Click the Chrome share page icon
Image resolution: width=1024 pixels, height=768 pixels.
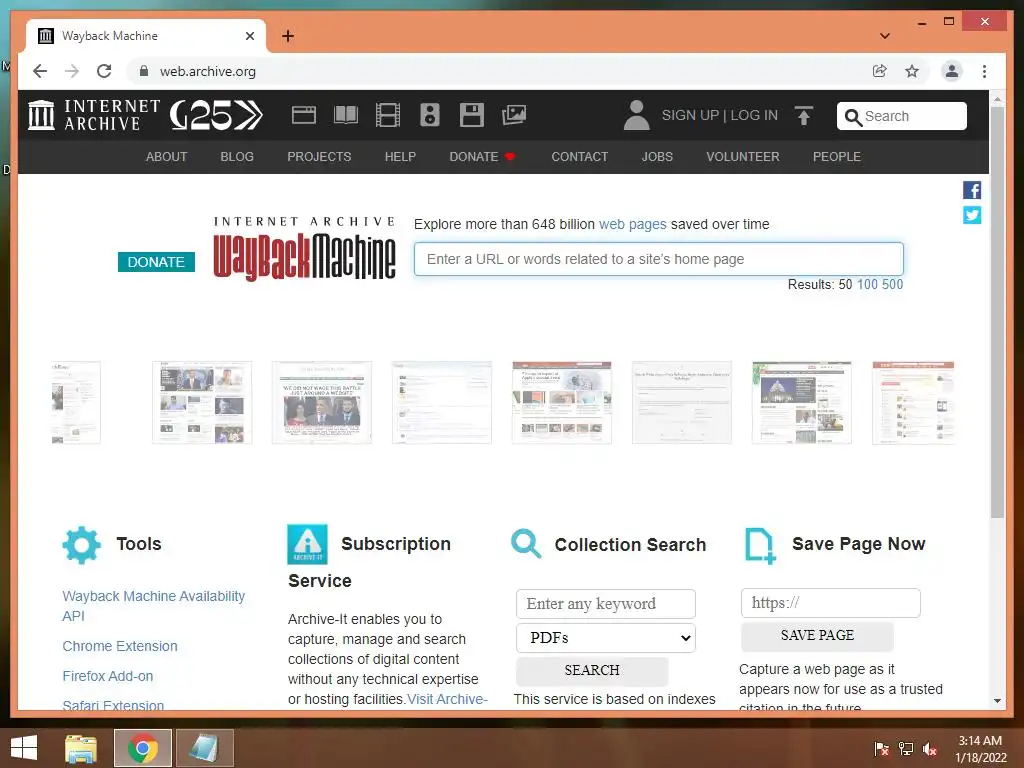880,71
